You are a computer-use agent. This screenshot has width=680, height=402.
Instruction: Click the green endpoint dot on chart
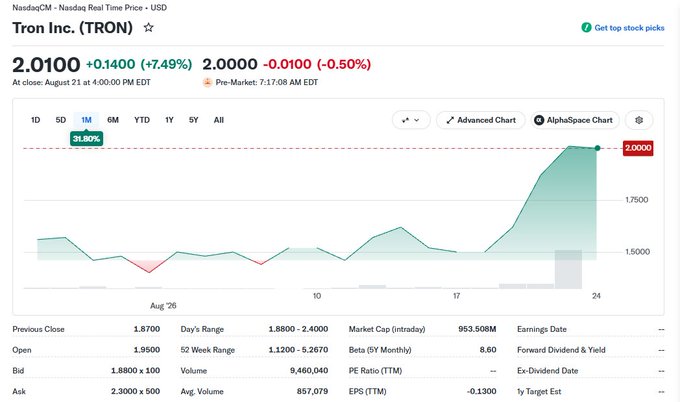pos(597,148)
